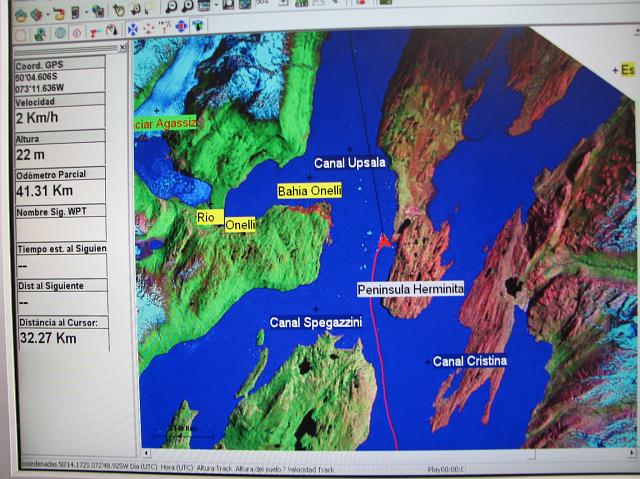The height and width of the screenshot is (479, 640).
Task: Click the green umbrella-shaped T icon
Action: tap(198, 25)
